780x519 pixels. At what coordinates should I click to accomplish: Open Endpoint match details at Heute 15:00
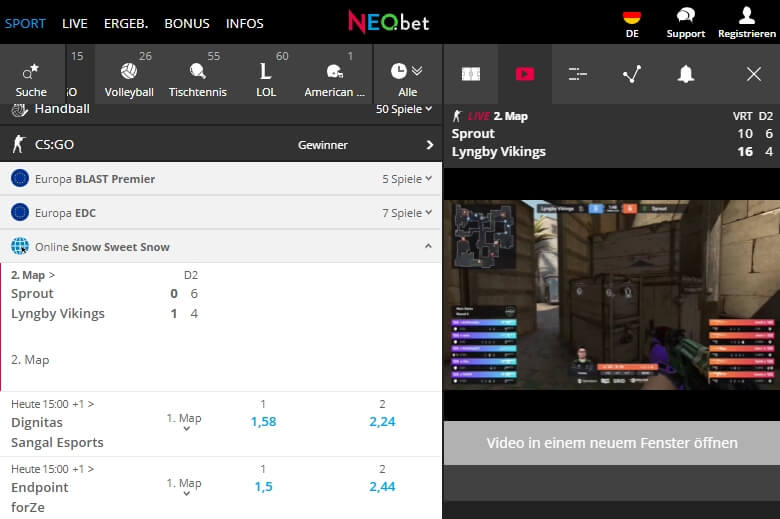52,469
